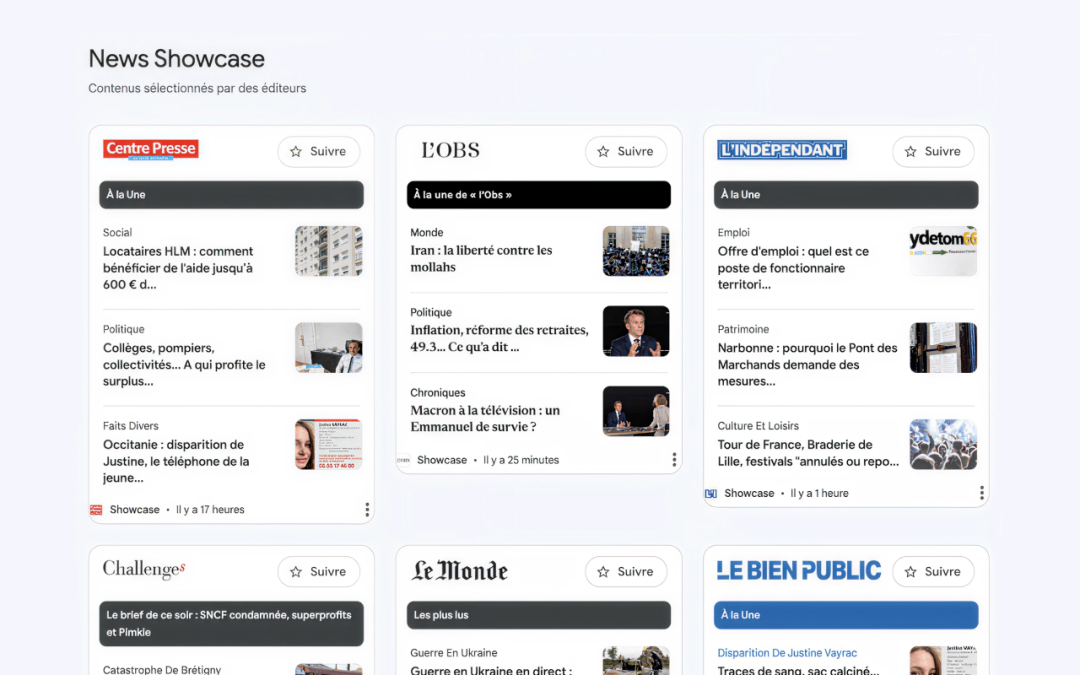Open 'Narbonne : Pont des Marchands' article

pos(807,364)
